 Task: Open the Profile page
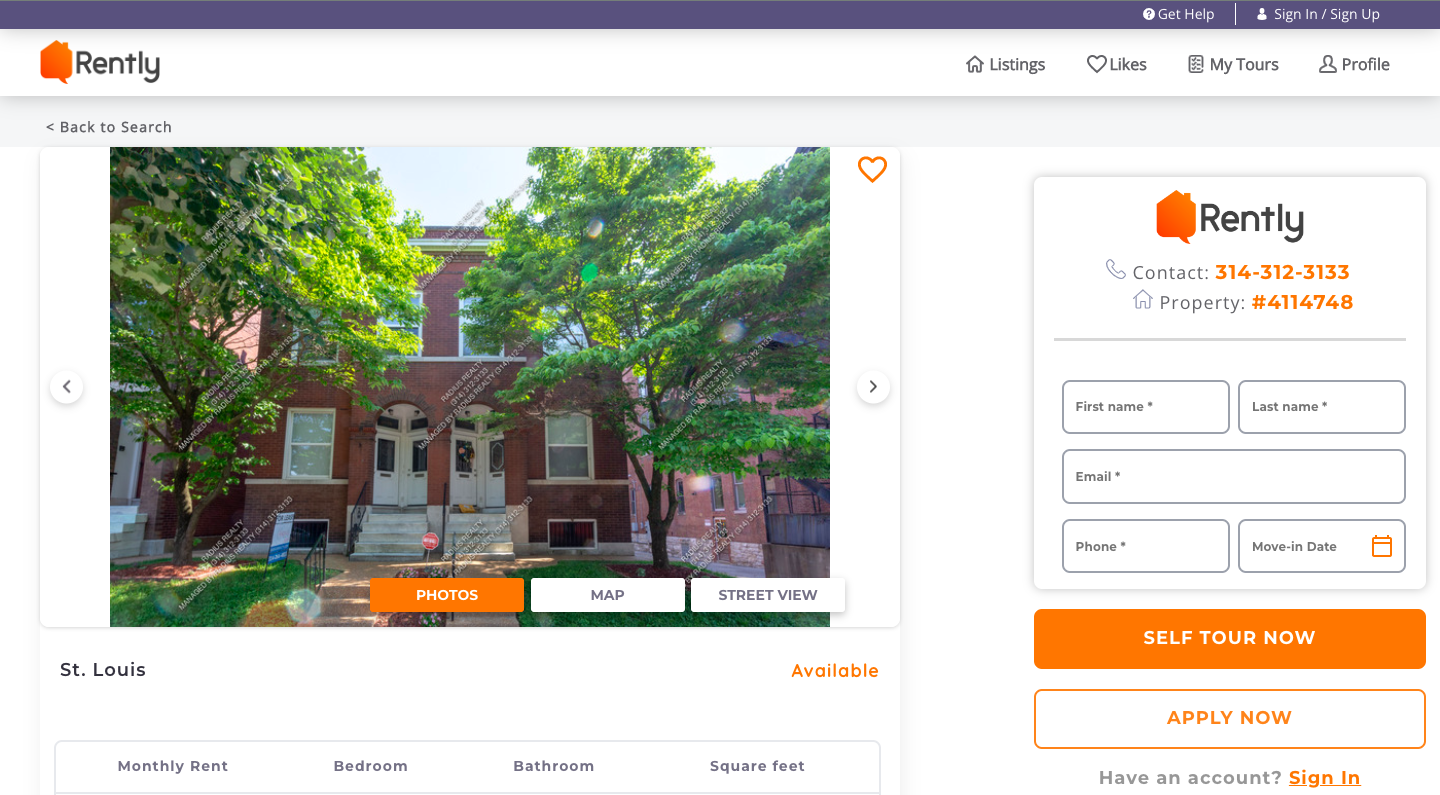(x=1354, y=64)
